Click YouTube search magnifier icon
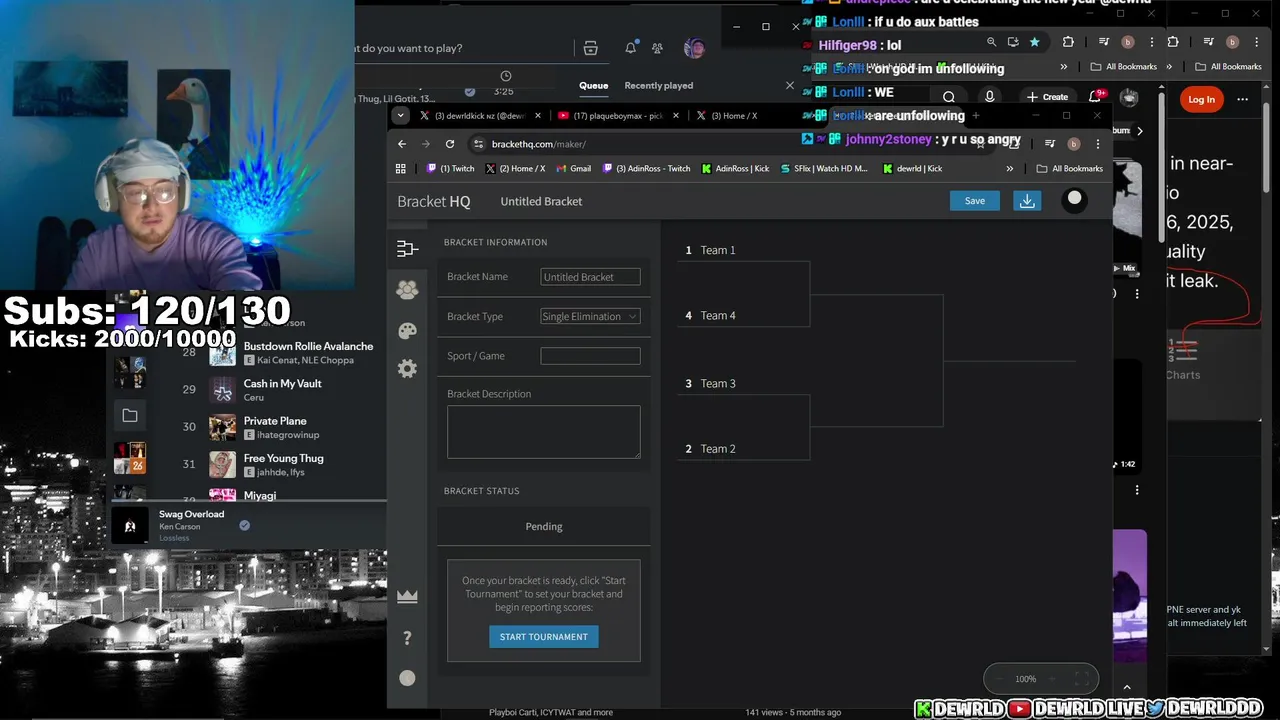The image size is (1280, 720). pyautogui.click(x=949, y=97)
